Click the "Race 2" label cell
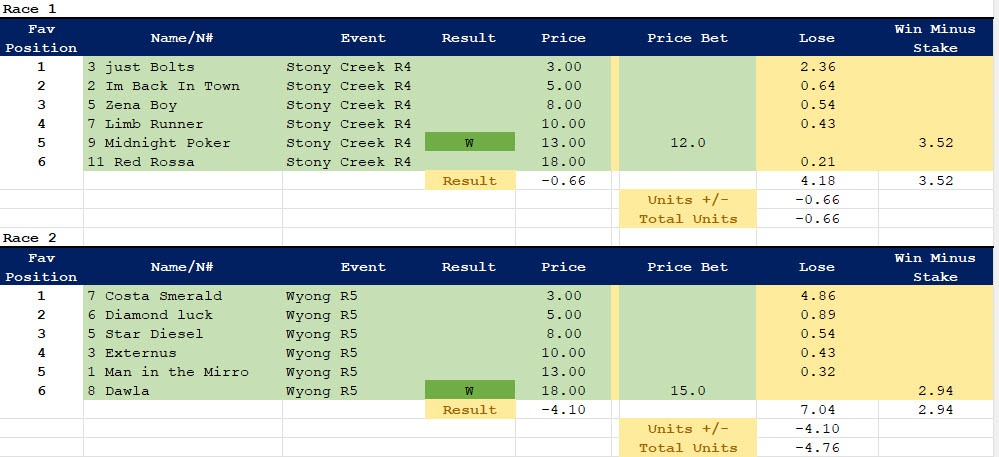The image size is (999, 457). tap(30, 238)
